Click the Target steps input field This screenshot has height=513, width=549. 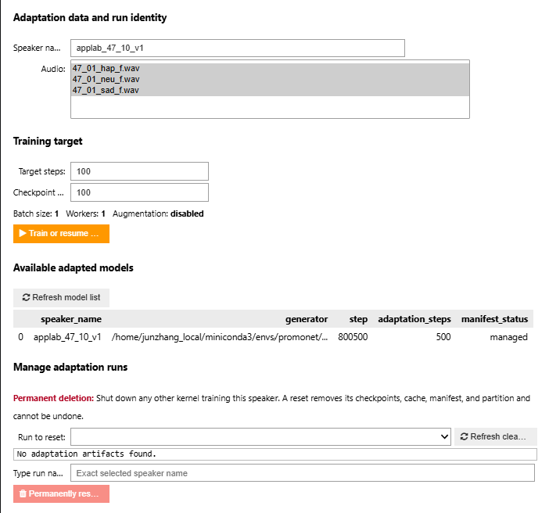point(139,171)
